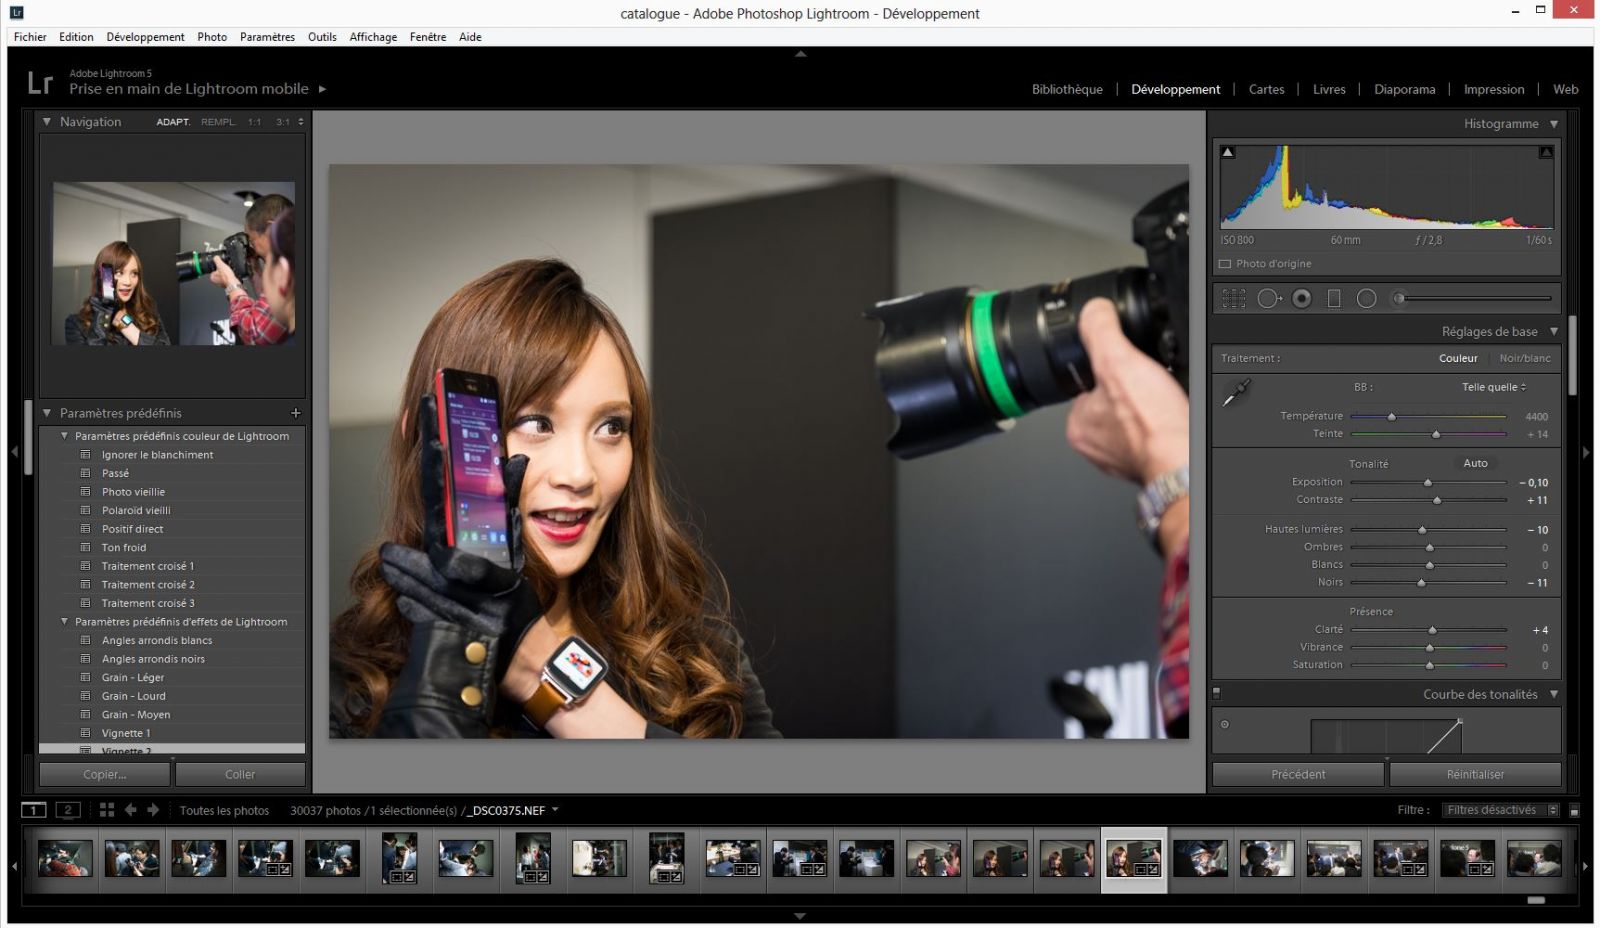Open the Paramètres menu

pyautogui.click(x=267, y=37)
